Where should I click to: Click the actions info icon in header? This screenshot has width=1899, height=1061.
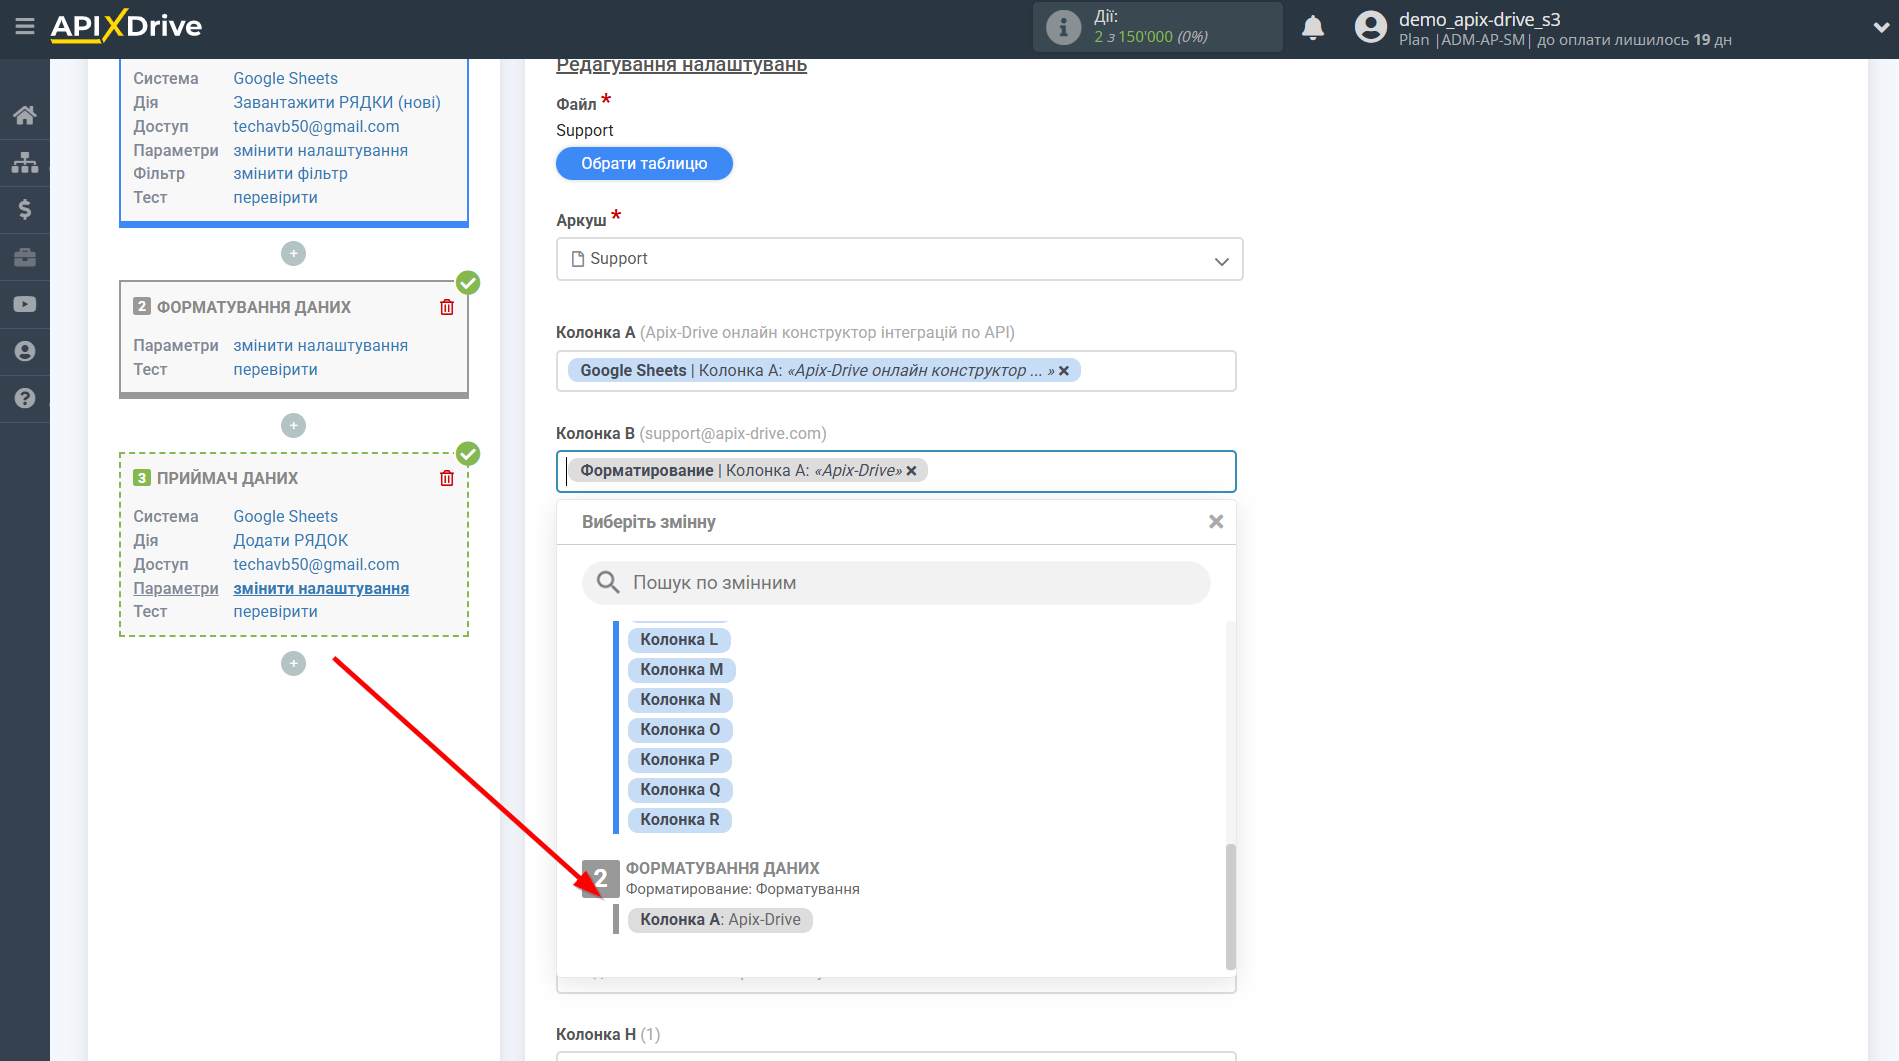[1063, 27]
